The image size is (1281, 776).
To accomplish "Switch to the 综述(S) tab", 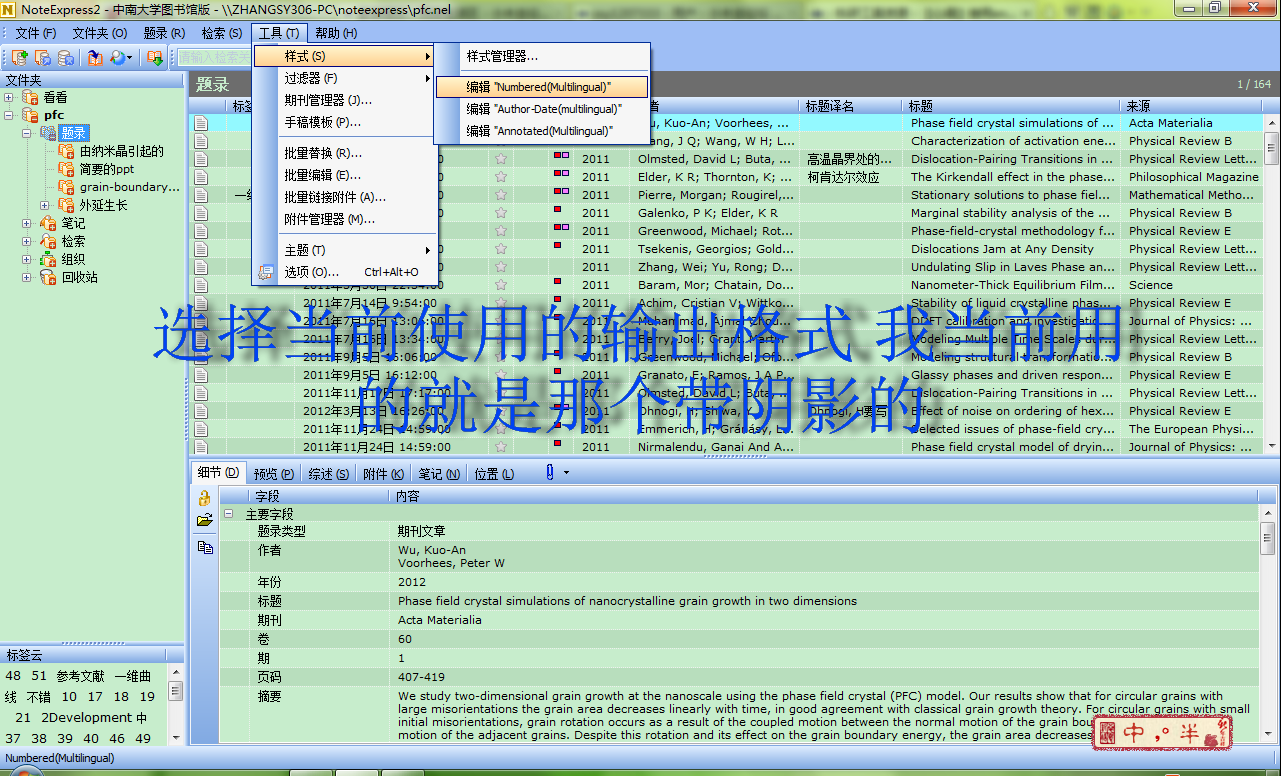I will tap(328, 474).
